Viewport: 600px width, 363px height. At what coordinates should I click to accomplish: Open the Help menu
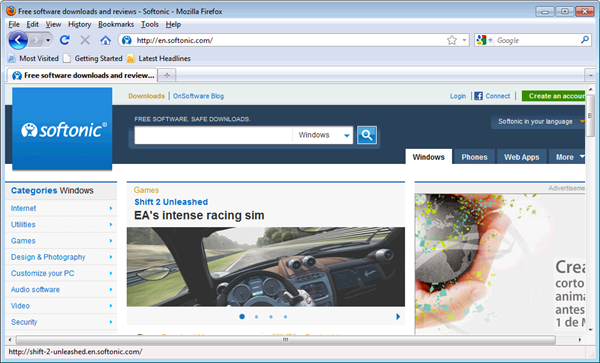coord(173,24)
